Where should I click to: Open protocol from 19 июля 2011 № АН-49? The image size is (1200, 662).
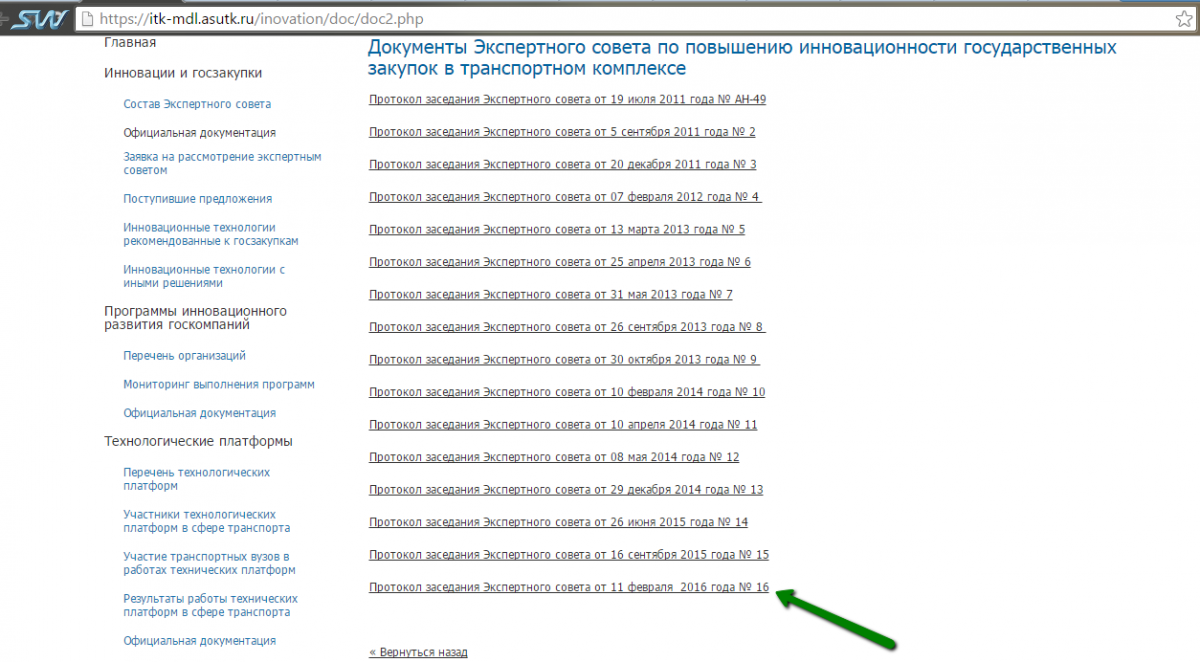click(x=567, y=99)
